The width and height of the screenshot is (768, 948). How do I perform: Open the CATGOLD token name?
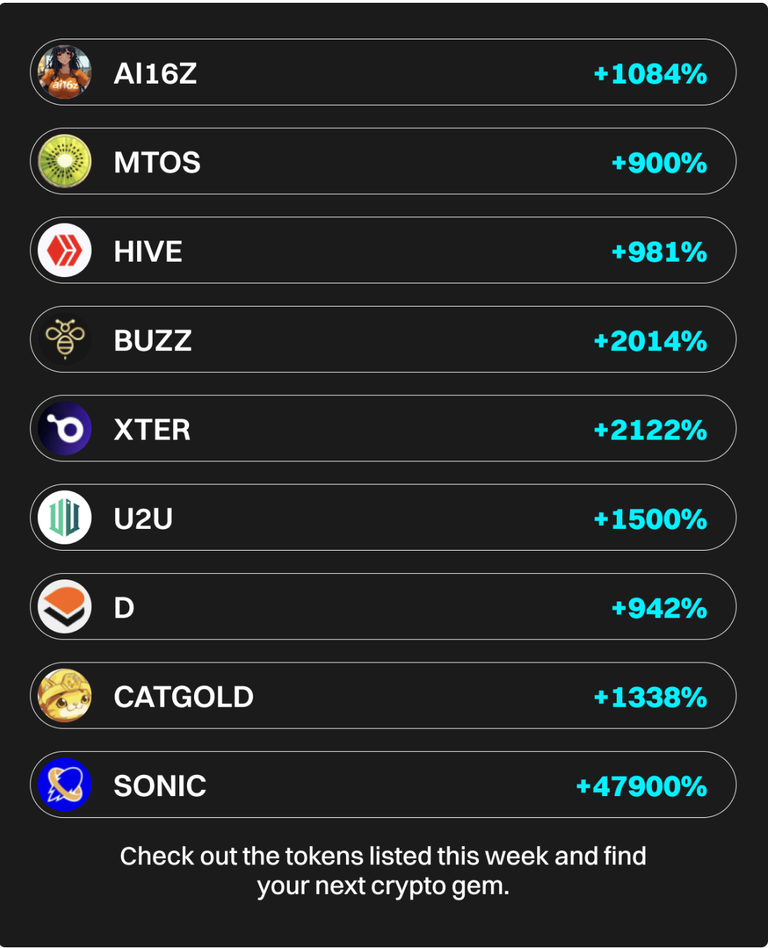click(x=184, y=697)
